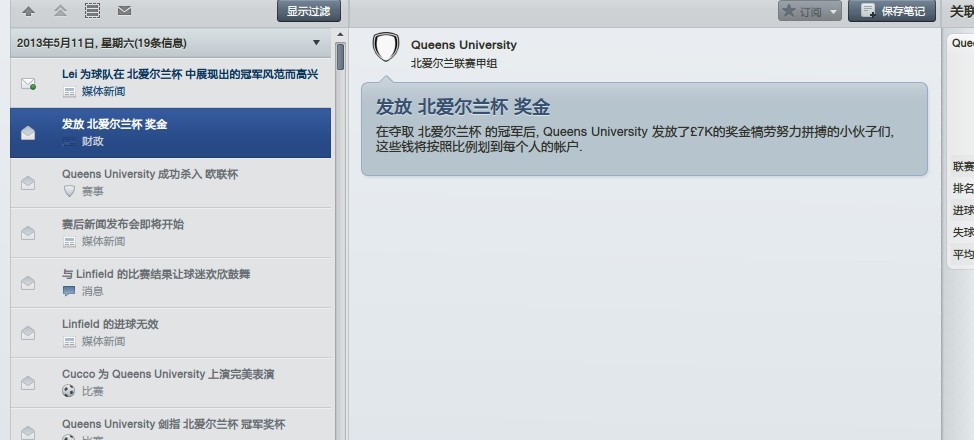Click the 发放 北爱尔兰杯 奖金 headline
The width and height of the screenshot is (974, 440).
pyautogui.click(x=463, y=106)
